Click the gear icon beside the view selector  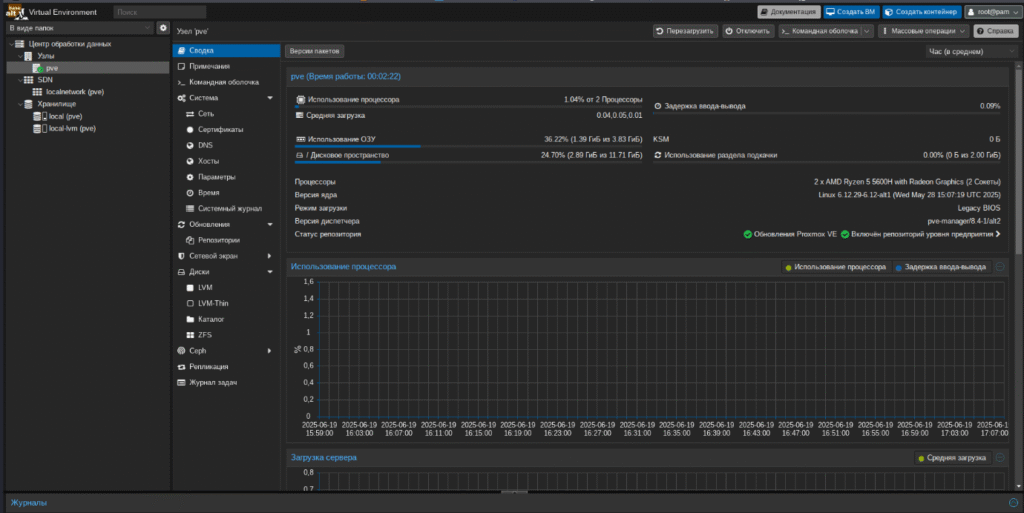163,28
